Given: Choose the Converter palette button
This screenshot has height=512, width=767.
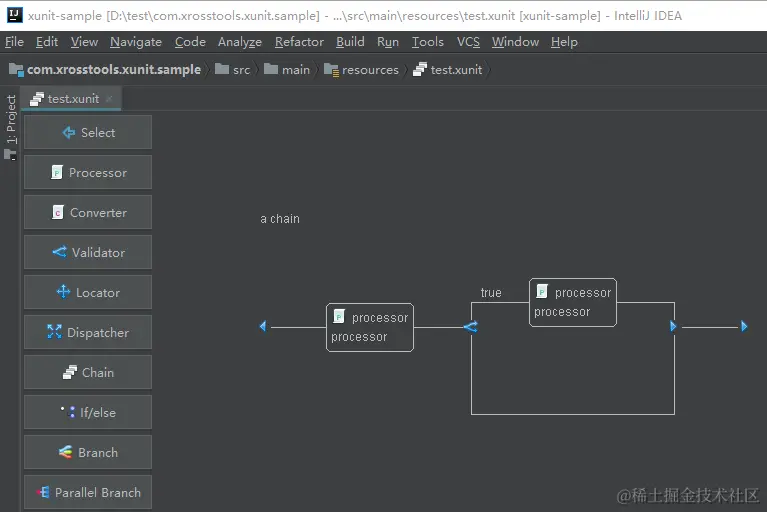Looking at the screenshot, I should 88,213.
